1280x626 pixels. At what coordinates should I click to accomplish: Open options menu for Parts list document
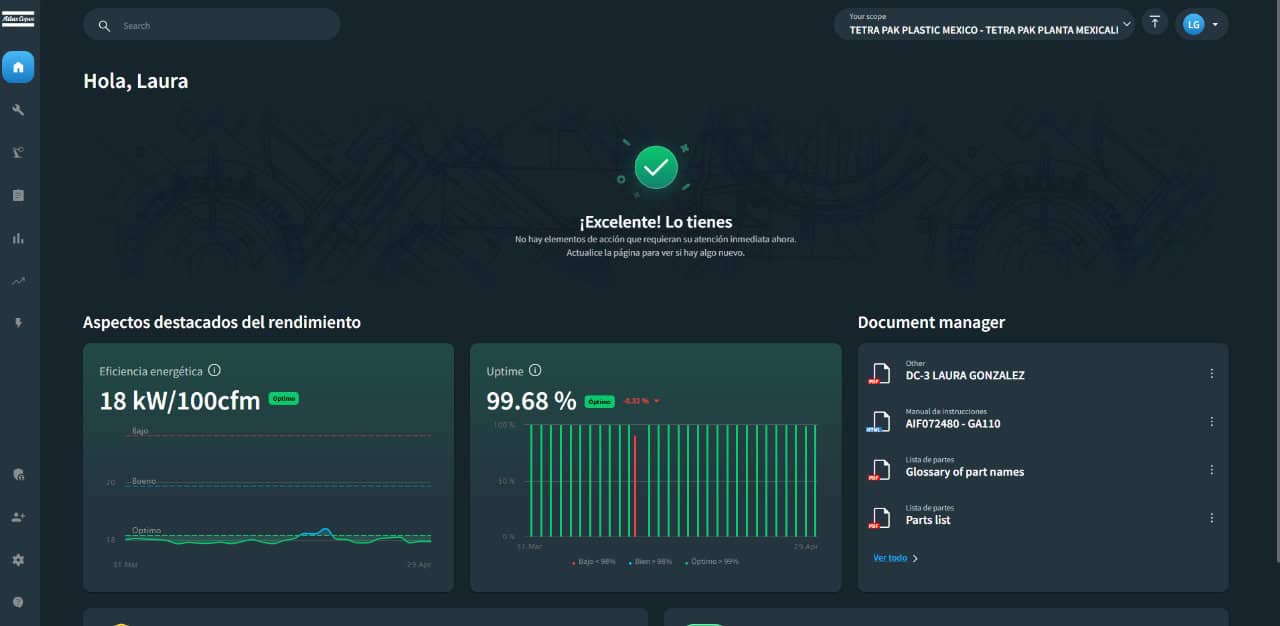click(1211, 518)
